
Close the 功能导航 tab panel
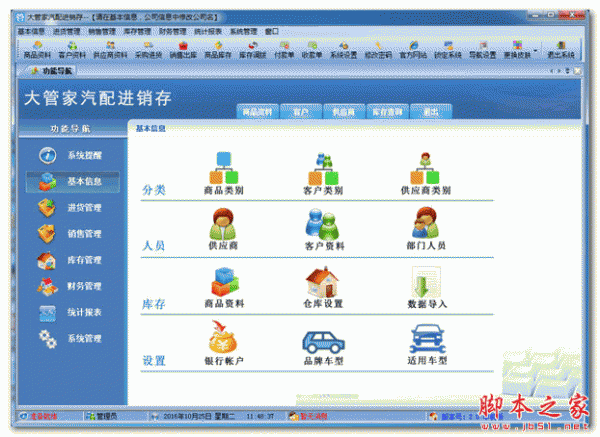[x=577, y=71]
